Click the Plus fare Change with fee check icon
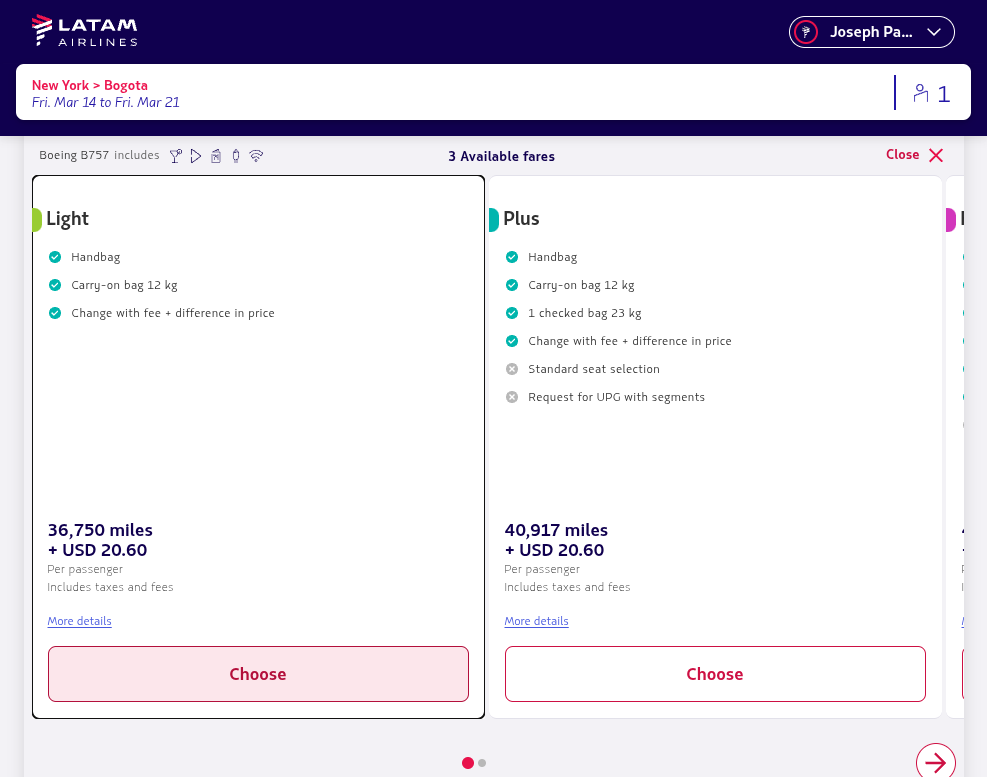The image size is (987, 777). [512, 341]
